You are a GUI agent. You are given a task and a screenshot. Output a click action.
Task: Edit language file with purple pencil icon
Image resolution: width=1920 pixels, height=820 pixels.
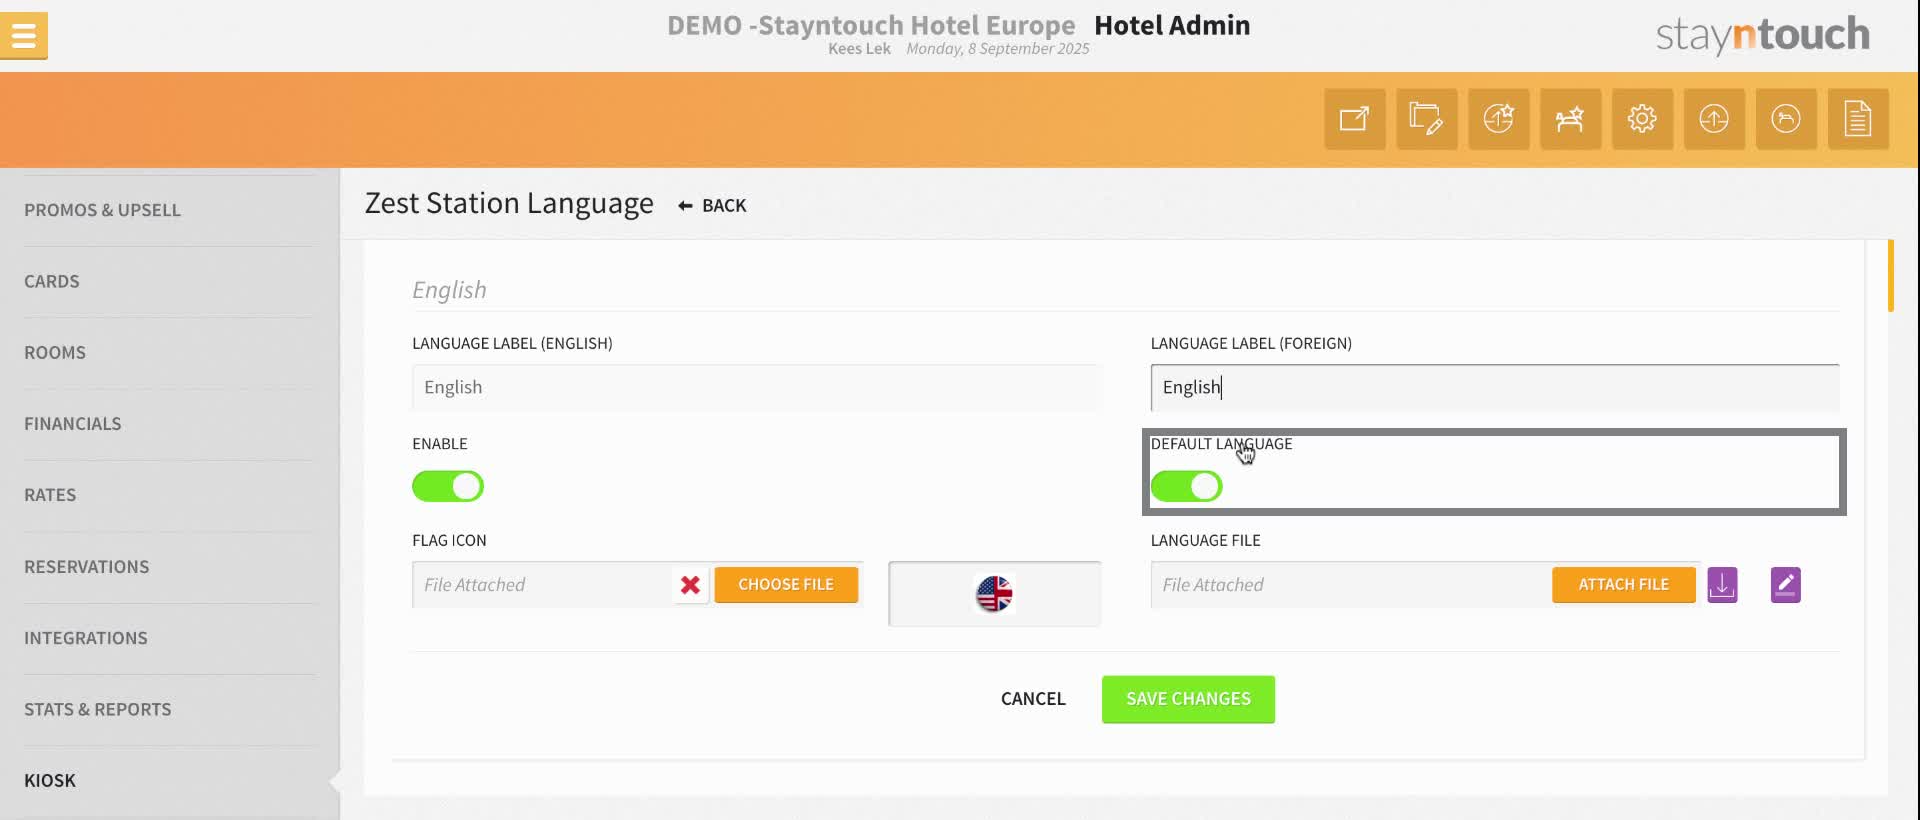[1786, 585]
